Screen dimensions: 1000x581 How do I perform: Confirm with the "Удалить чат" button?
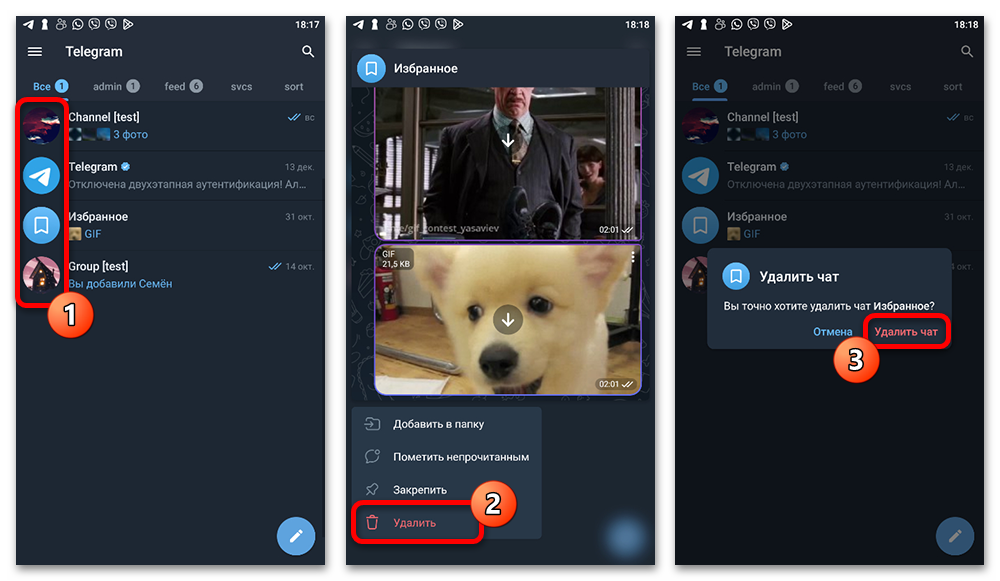[906, 332]
